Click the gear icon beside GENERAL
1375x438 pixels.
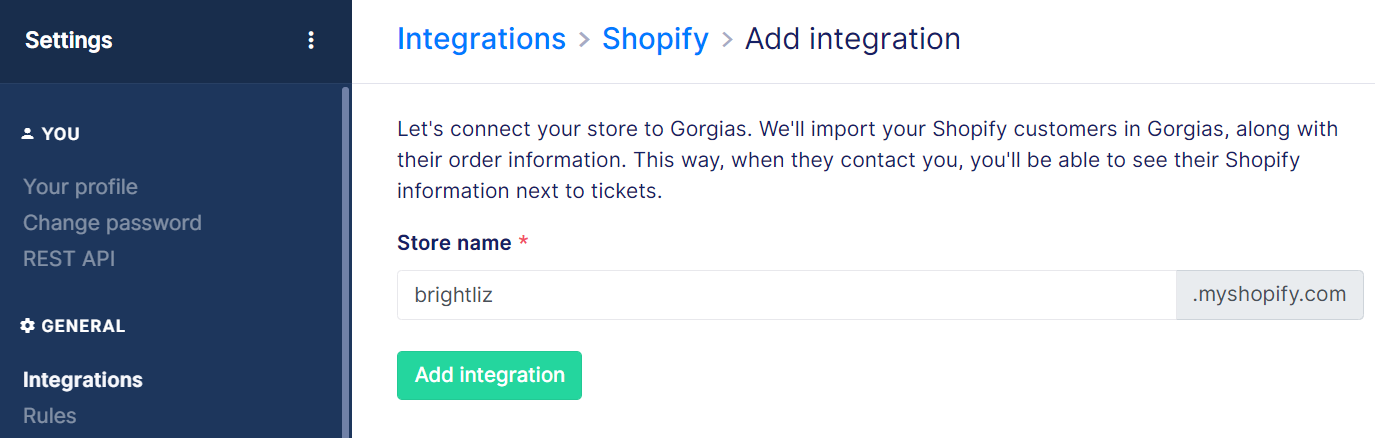coord(28,326)
